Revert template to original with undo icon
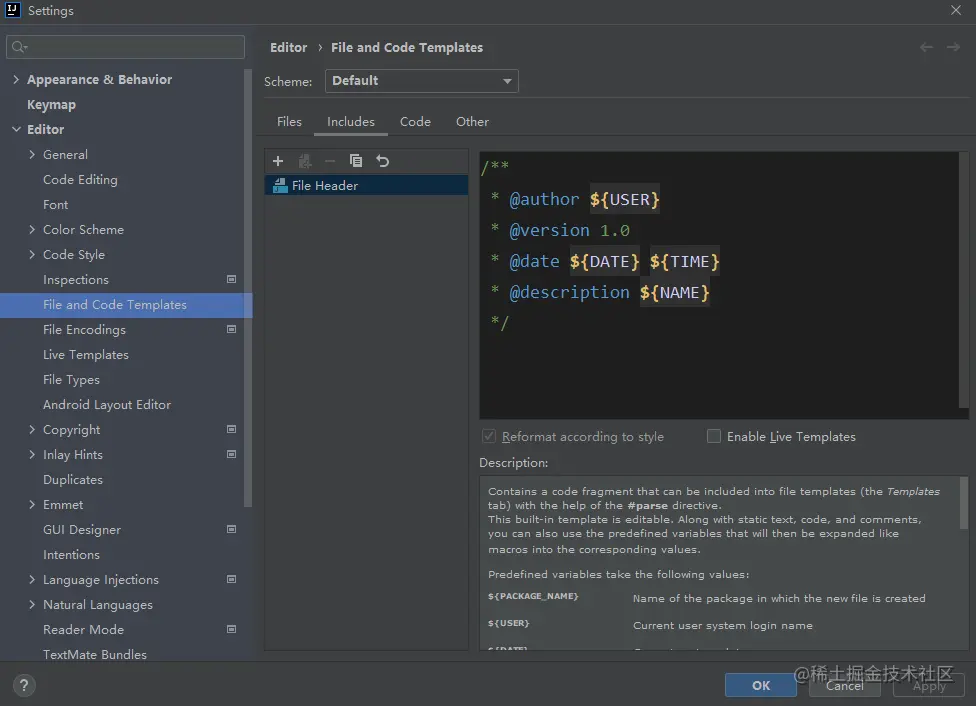Image resolution: width=976 pixels, height=706 pixels. [382, 161]
